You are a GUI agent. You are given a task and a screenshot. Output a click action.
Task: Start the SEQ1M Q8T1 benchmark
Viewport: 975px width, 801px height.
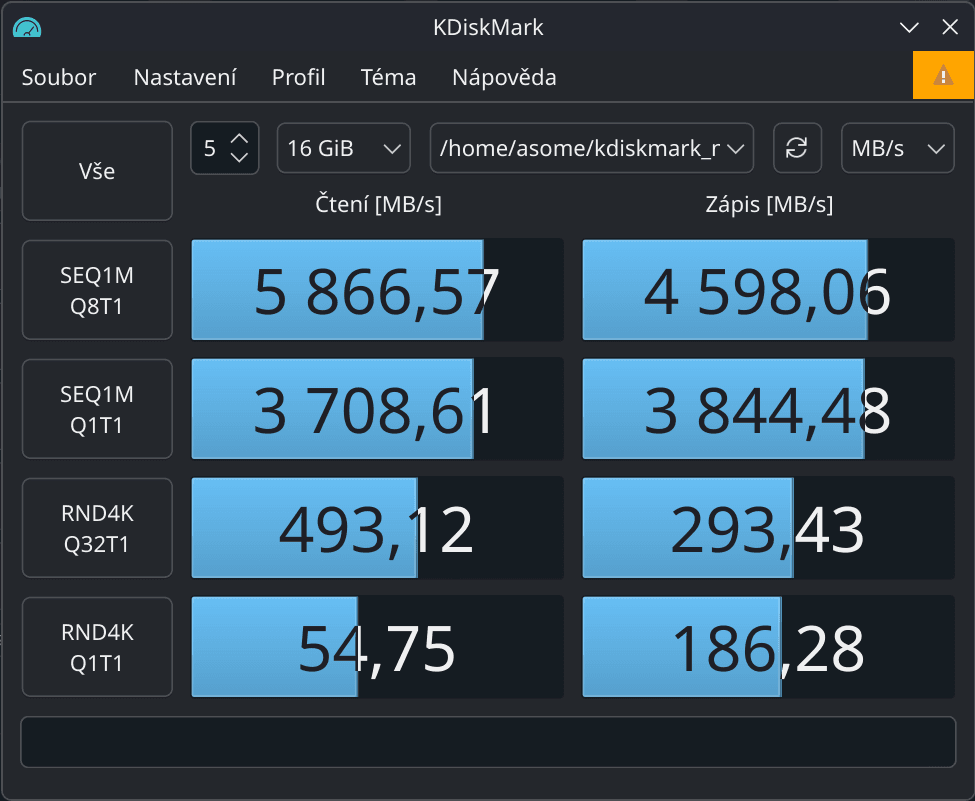[97, 290]
